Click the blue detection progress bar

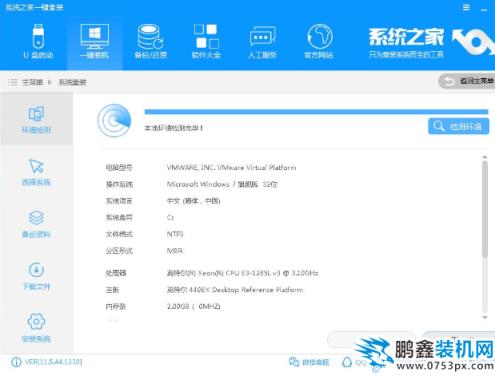point(316,112)
